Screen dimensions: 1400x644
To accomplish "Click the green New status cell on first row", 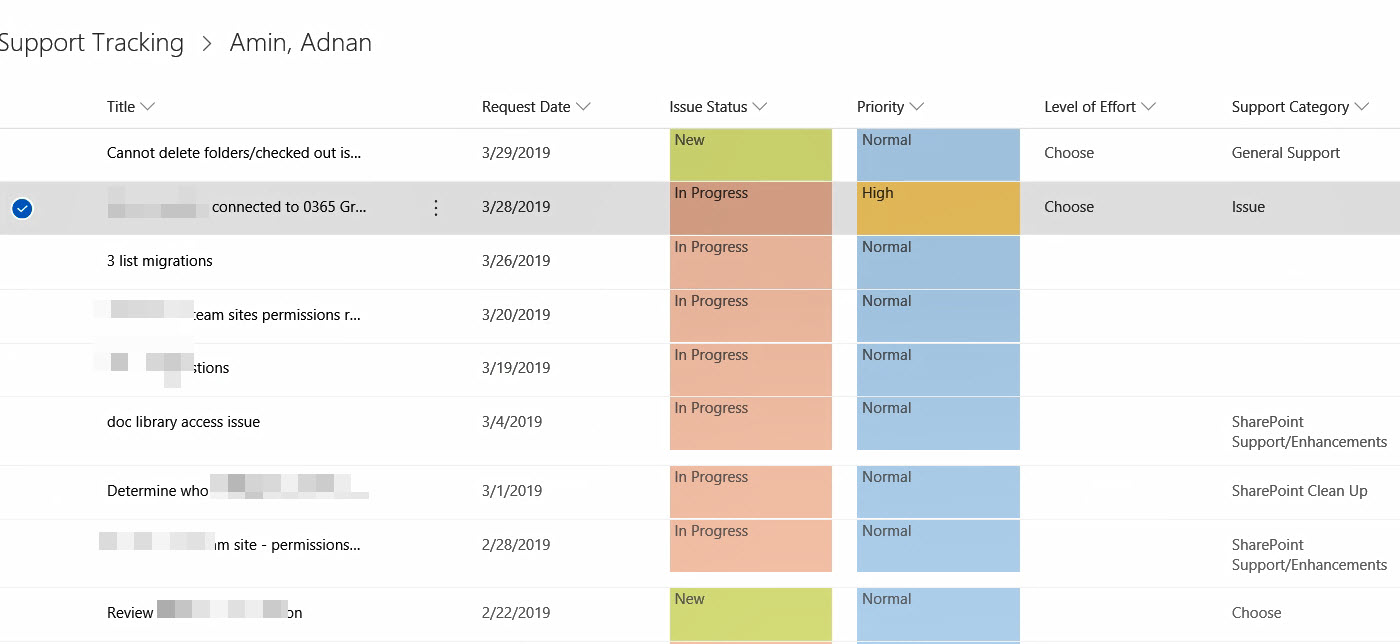I will pyautogui.click(x=750, y=153).
